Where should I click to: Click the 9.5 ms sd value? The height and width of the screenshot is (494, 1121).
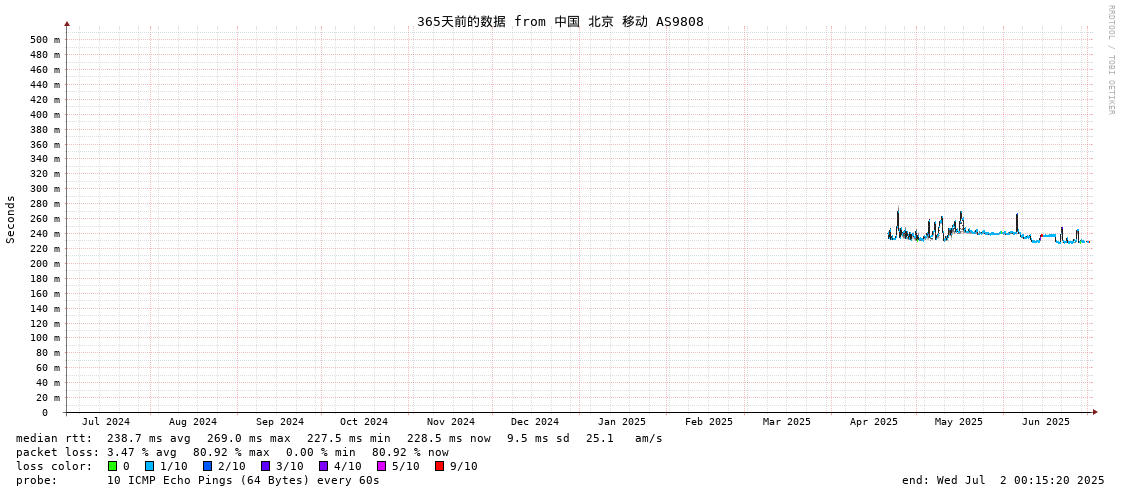(538, 438)
